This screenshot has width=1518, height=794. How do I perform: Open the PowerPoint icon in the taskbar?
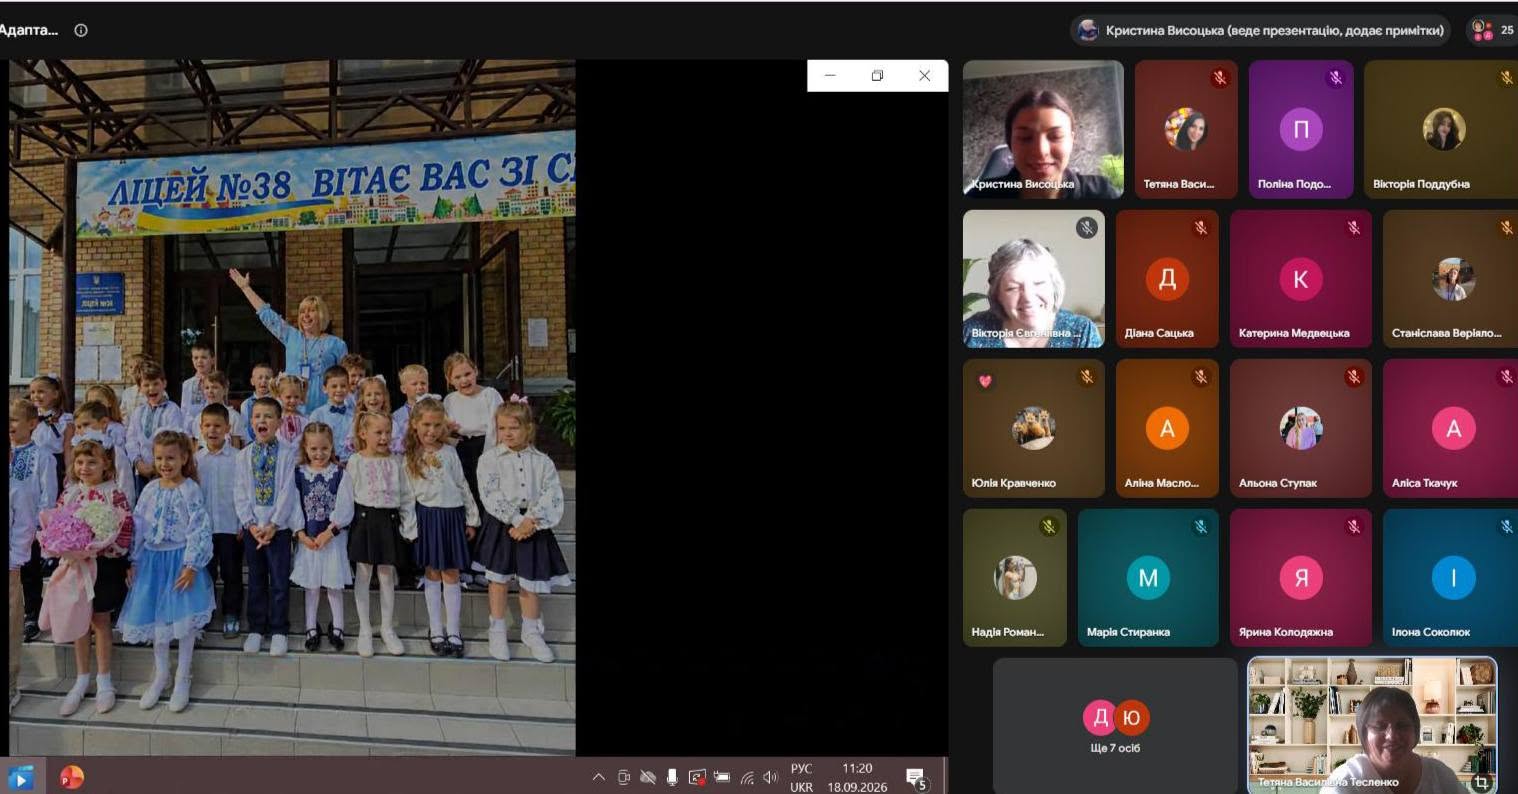71,777
